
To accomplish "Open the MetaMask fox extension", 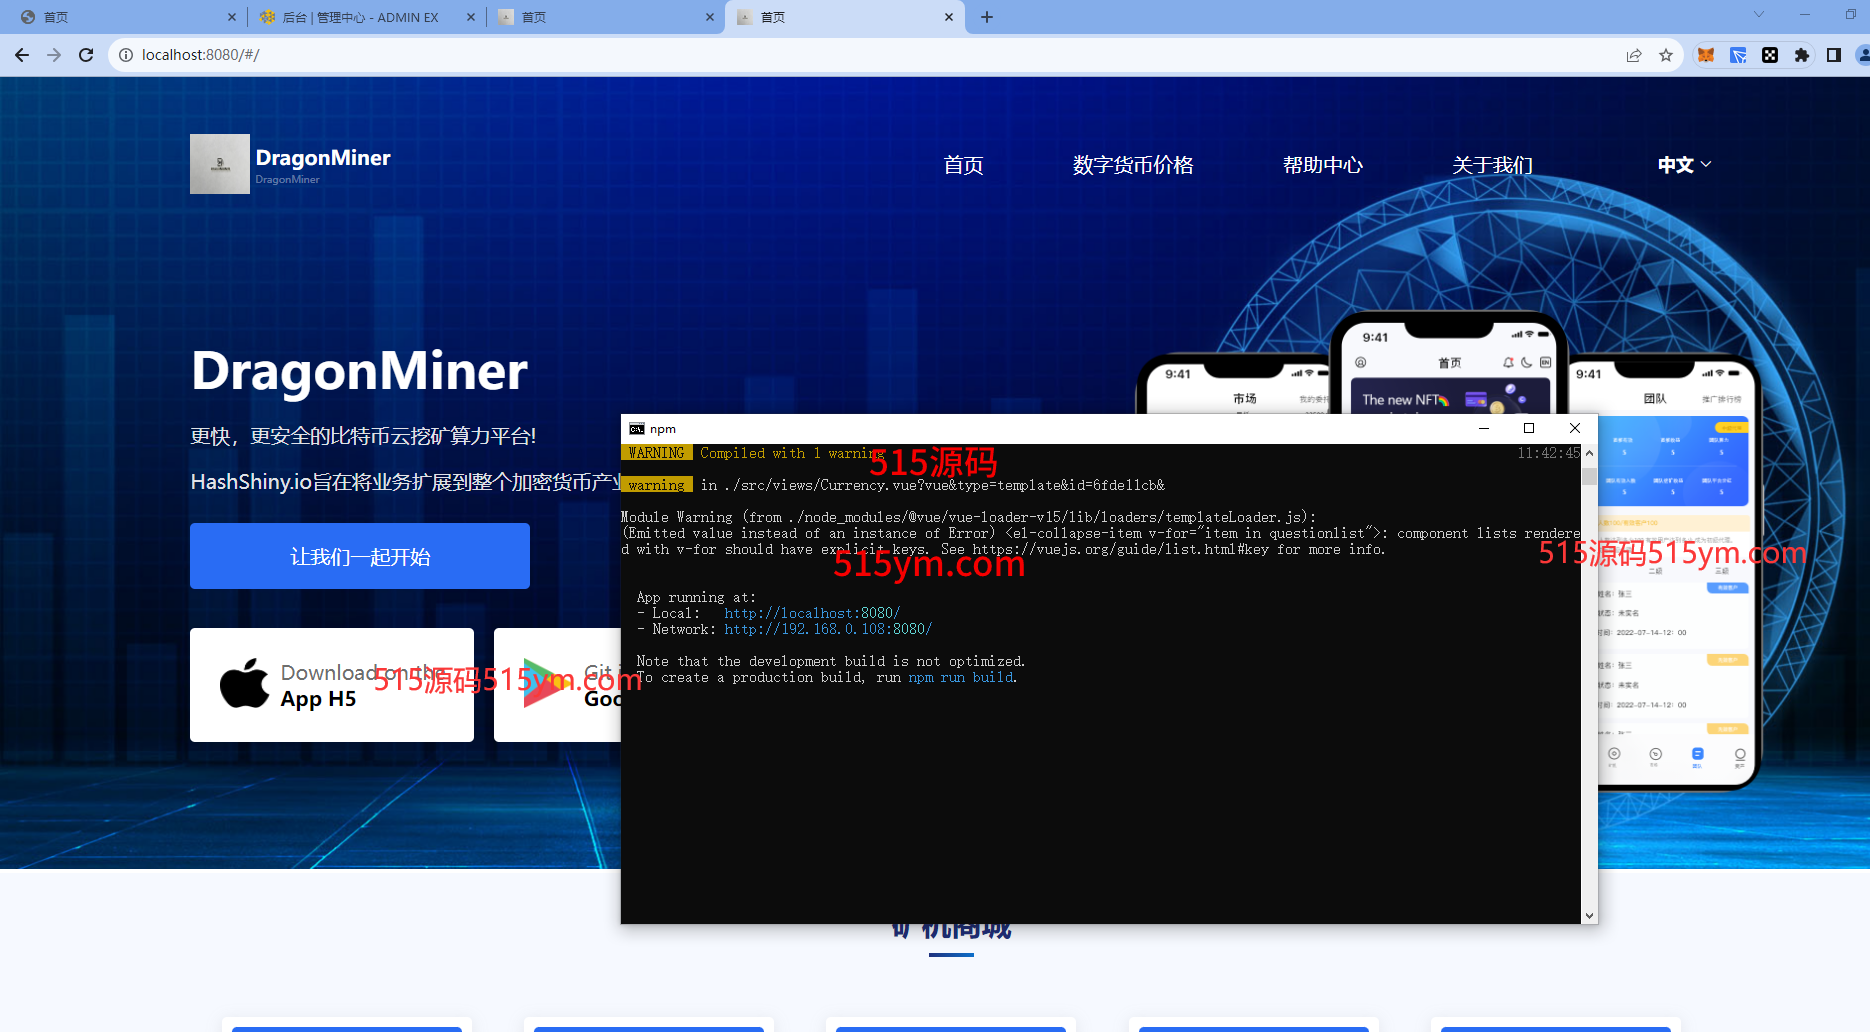I will coord(1706,55).
